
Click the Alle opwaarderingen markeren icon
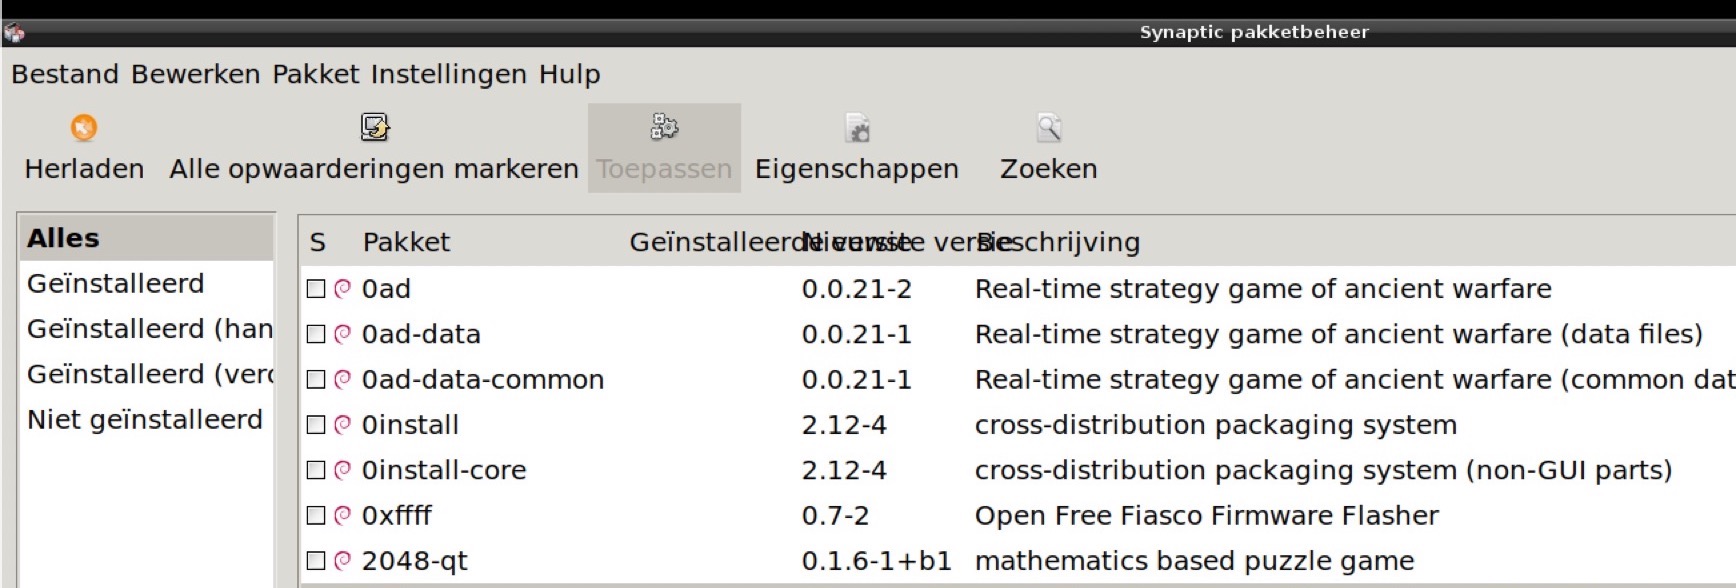tap(374, 127)
